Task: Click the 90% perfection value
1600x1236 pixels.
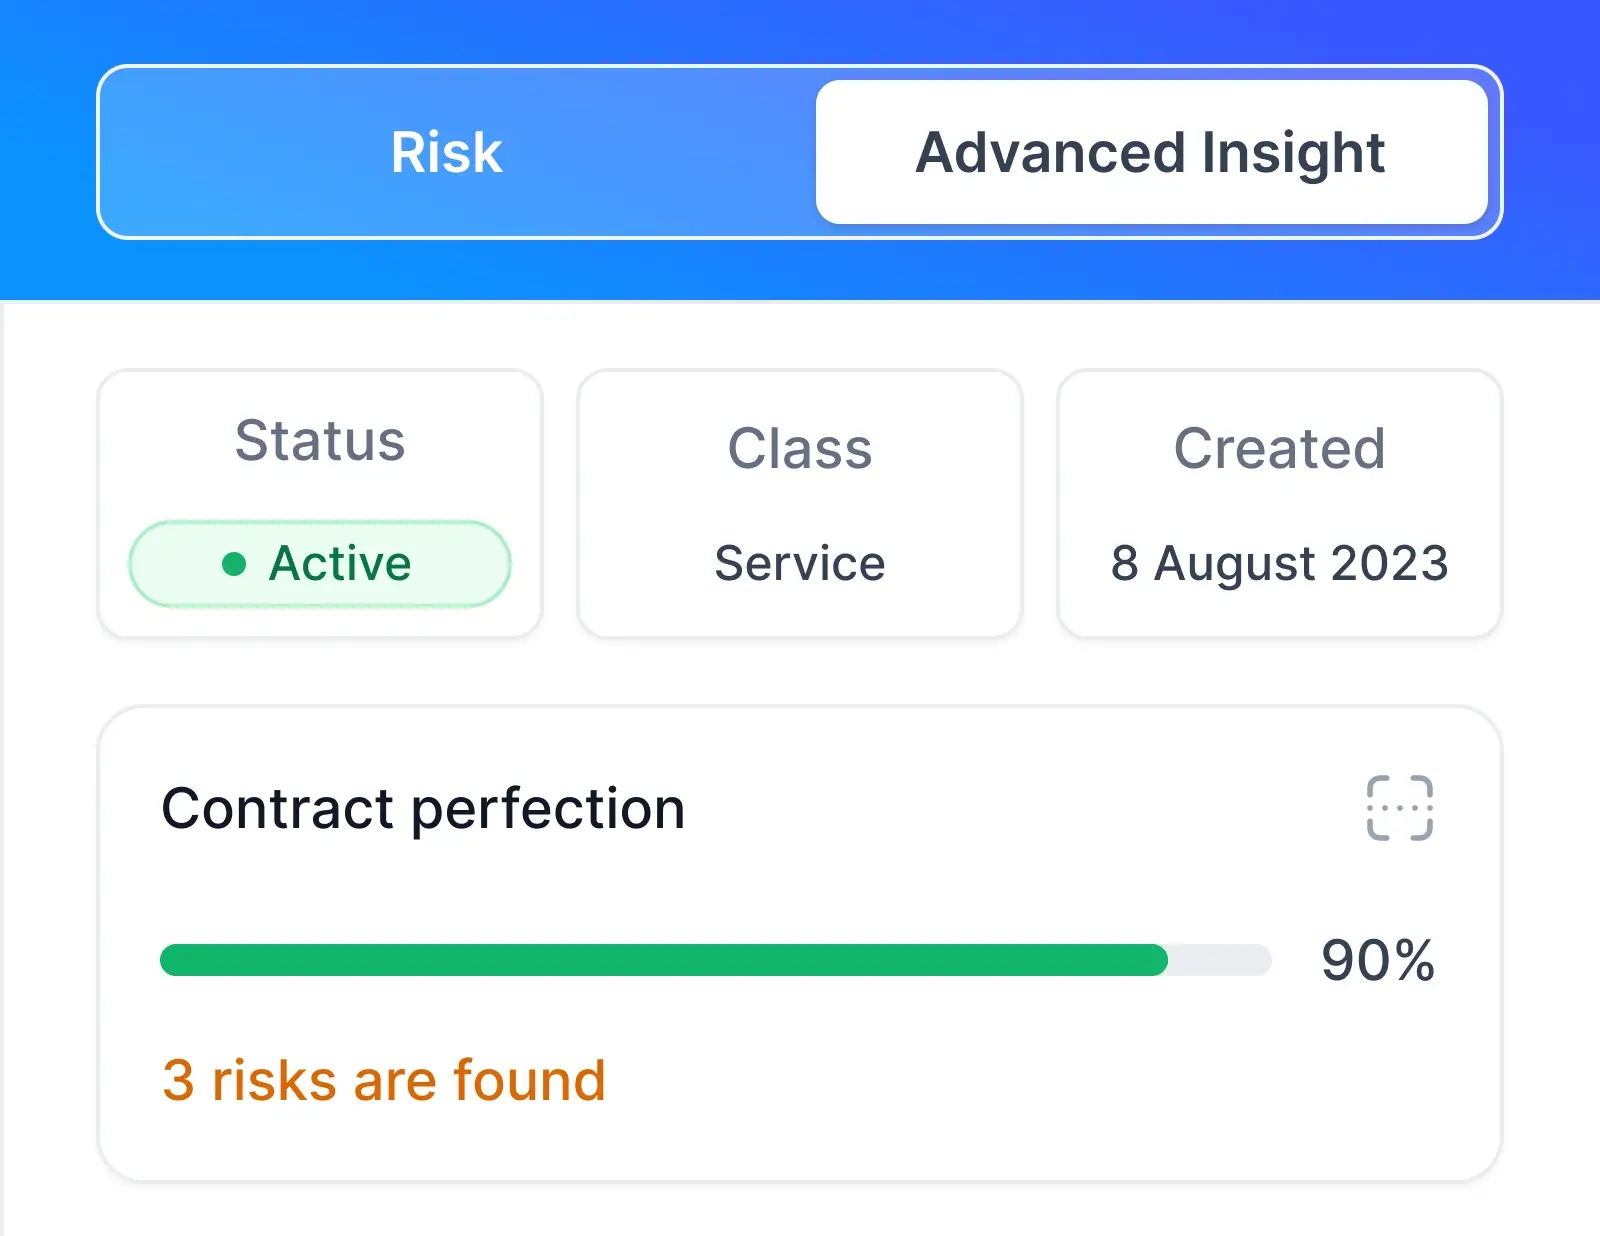Action: pos(1378,960)
